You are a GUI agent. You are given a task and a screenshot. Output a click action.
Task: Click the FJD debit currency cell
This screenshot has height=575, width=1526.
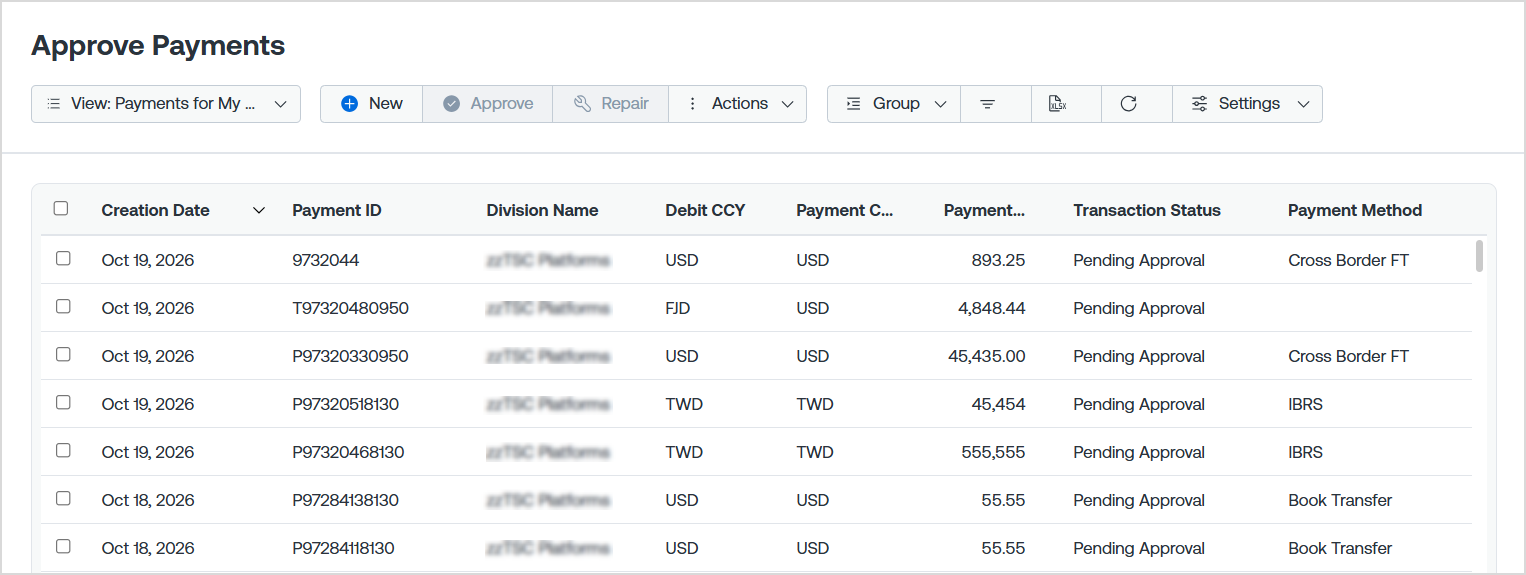tap(678, 309)
